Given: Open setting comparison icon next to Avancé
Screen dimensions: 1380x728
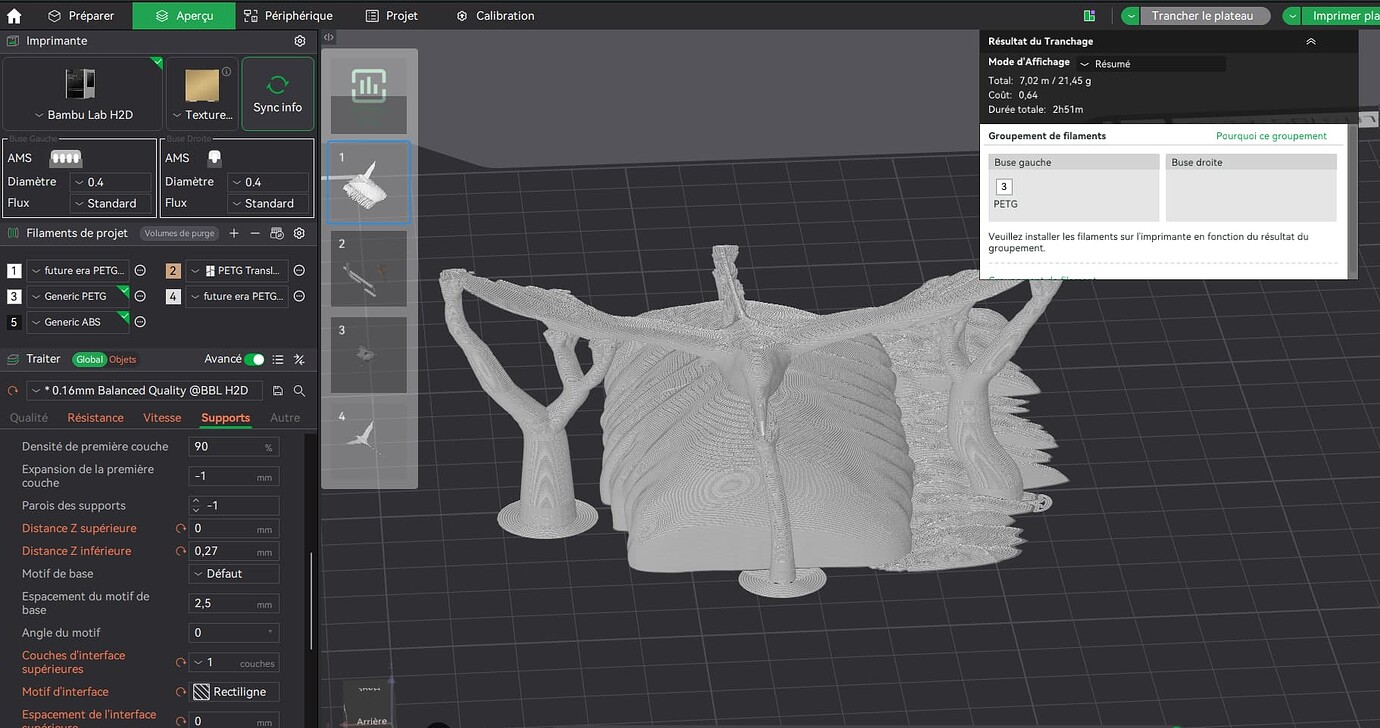Looking at the screenshot, I should 299,359.
